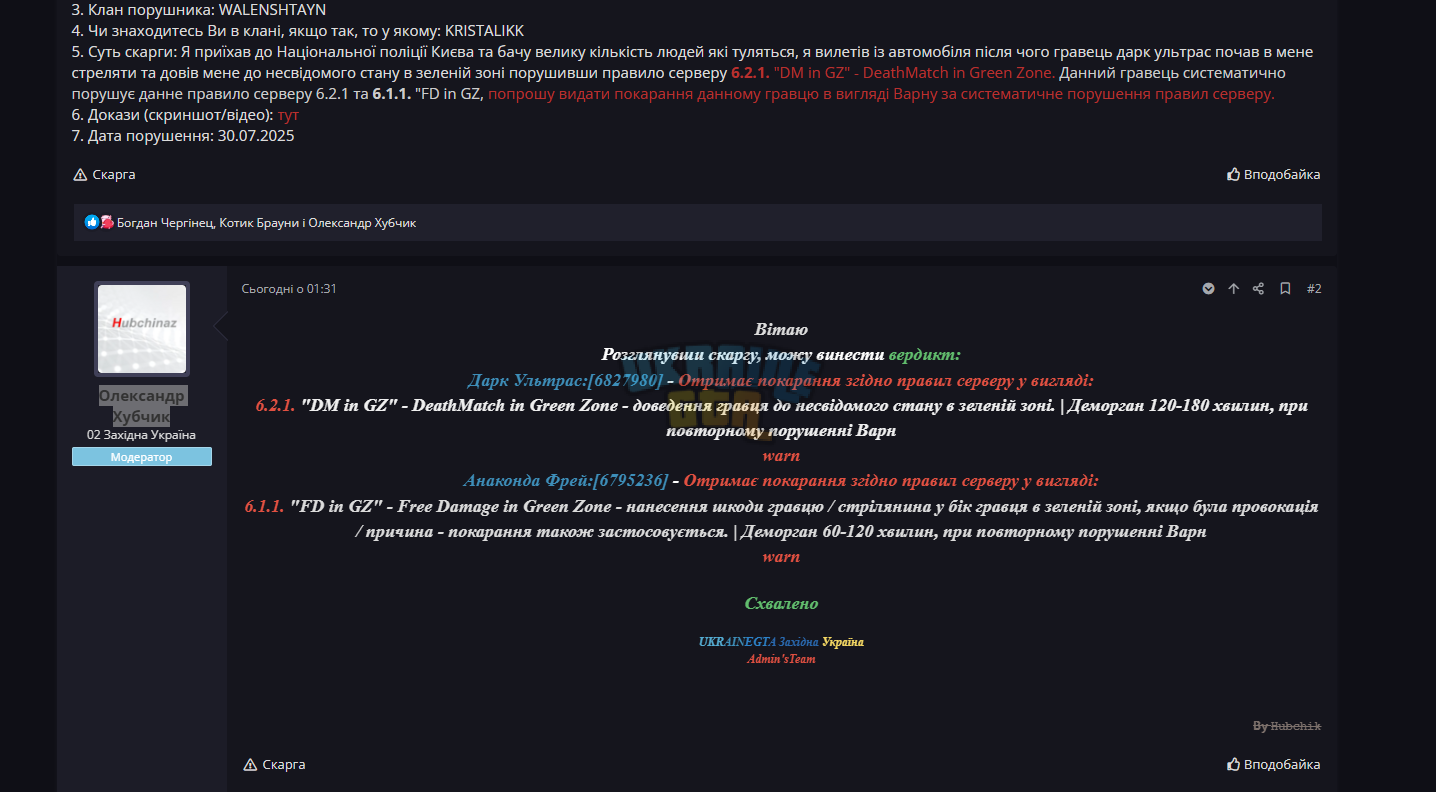Click 'Дата порушення: 30.07.2025' line
The width and height of the screenshot is (1436, 792).
pos(183,136)
